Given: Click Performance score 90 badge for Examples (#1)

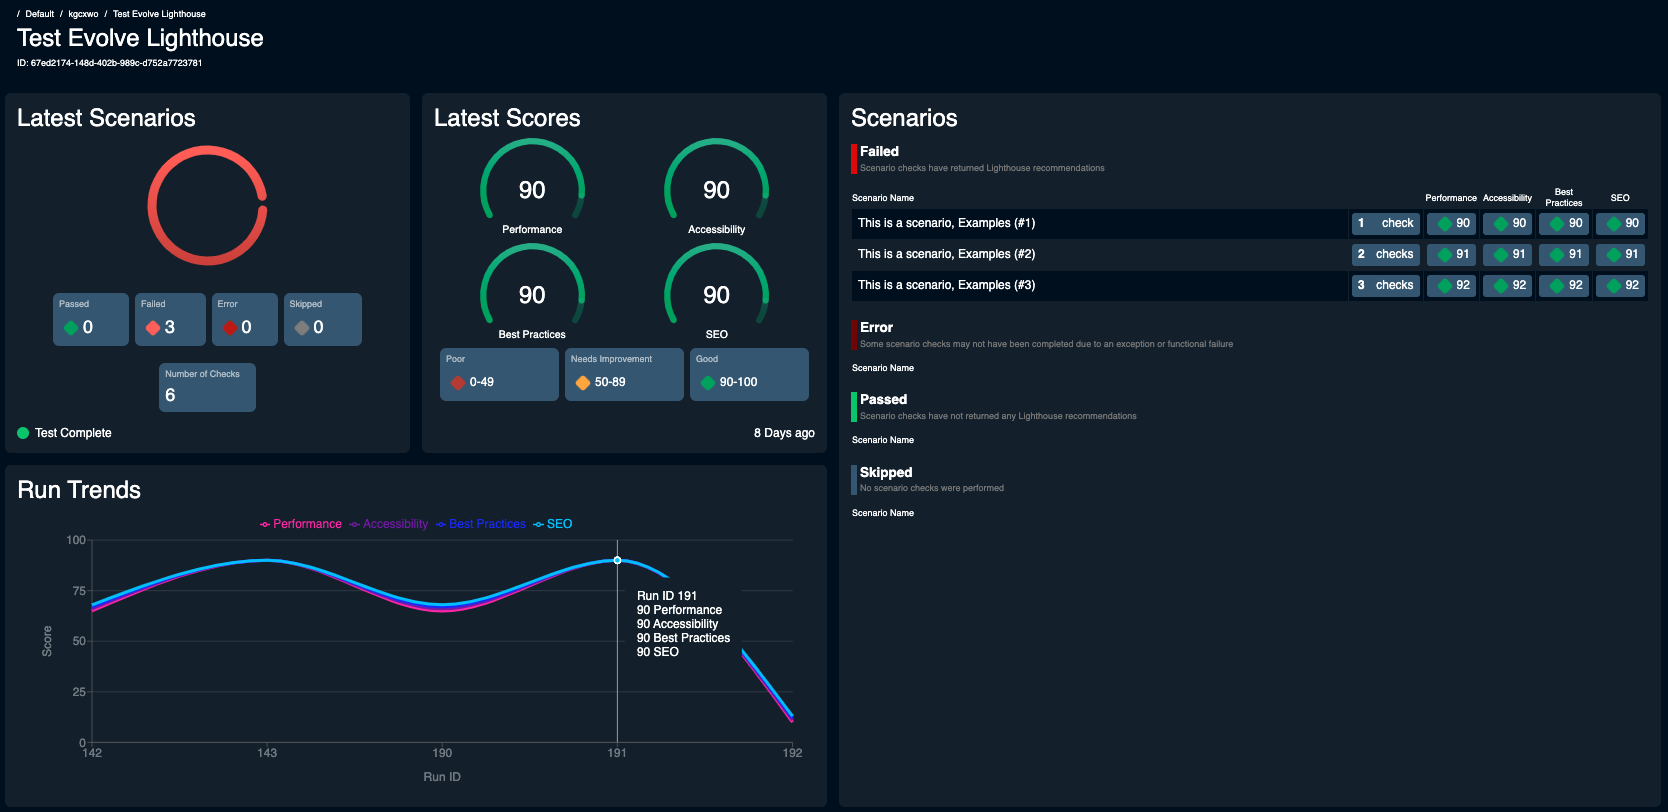Looking at the screenshot, I should (x=1451, y=223).
